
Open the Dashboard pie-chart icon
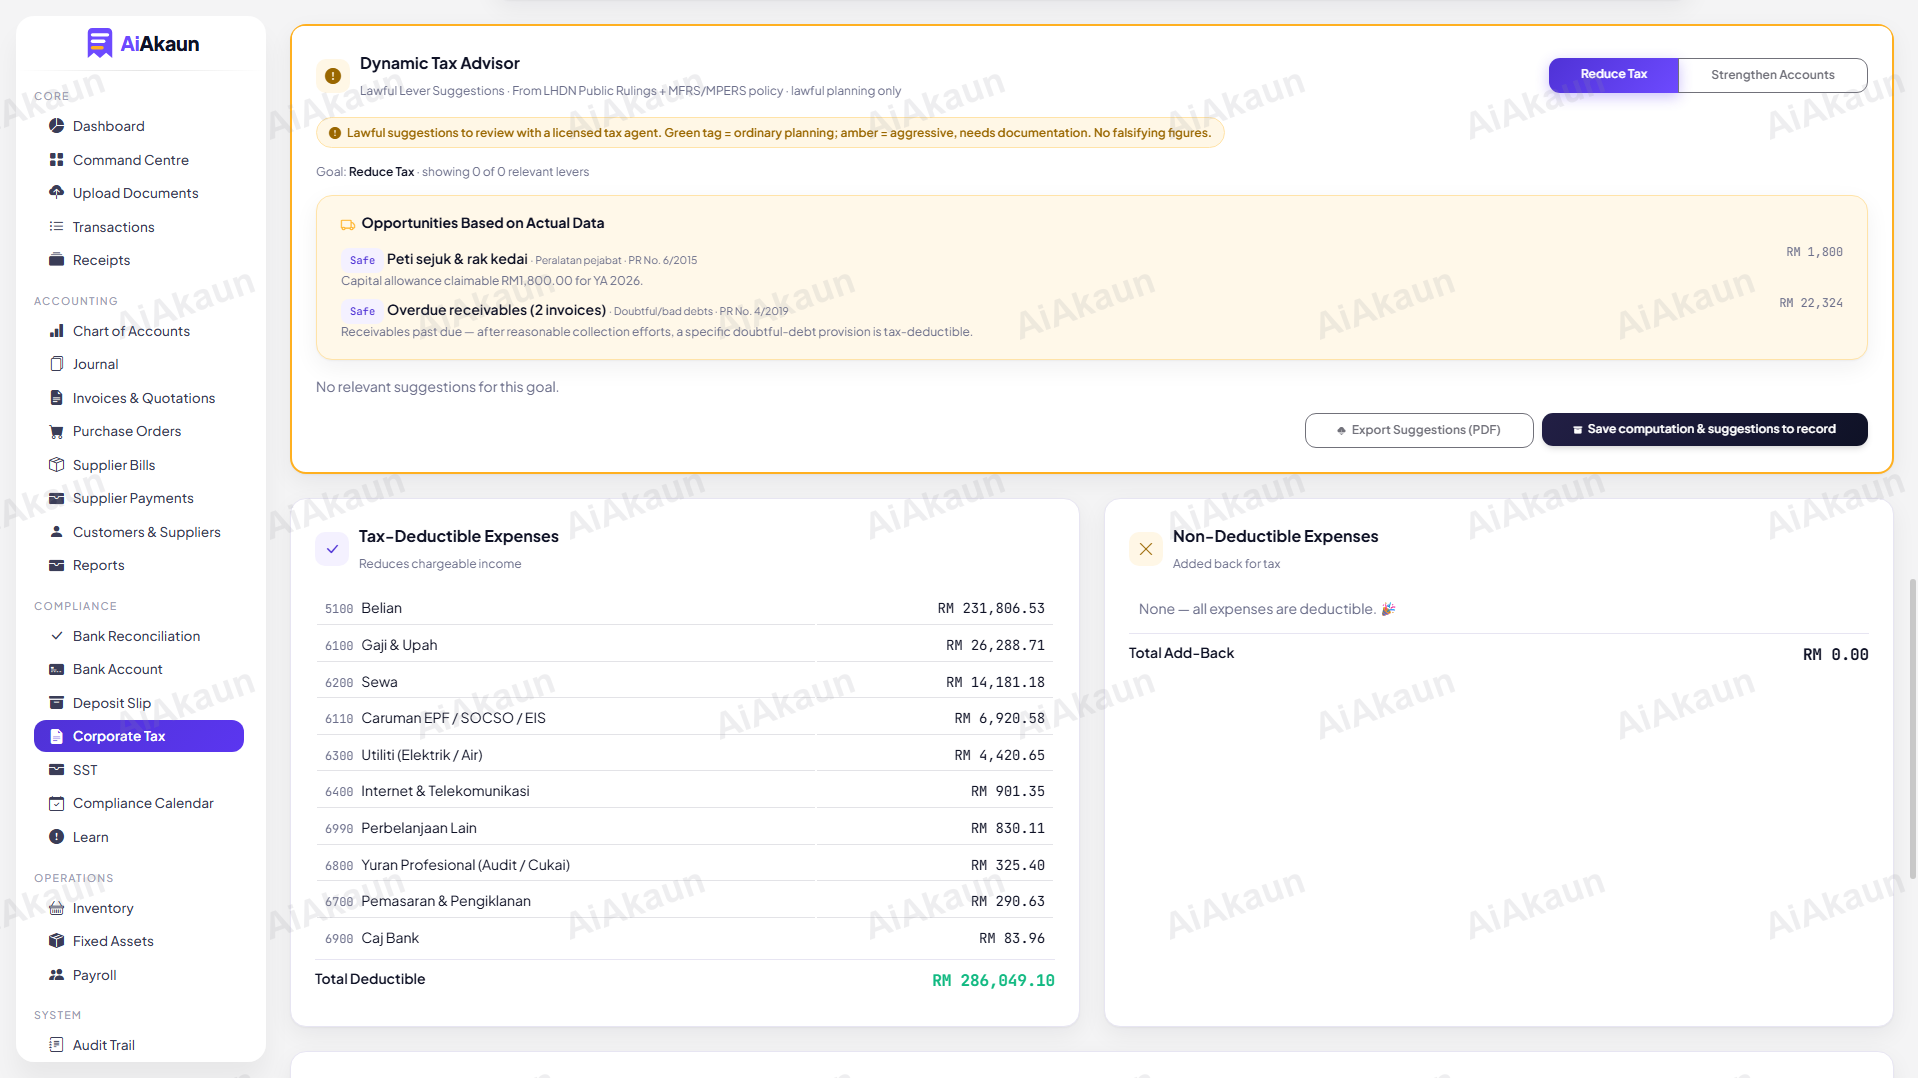coord(57,126)
